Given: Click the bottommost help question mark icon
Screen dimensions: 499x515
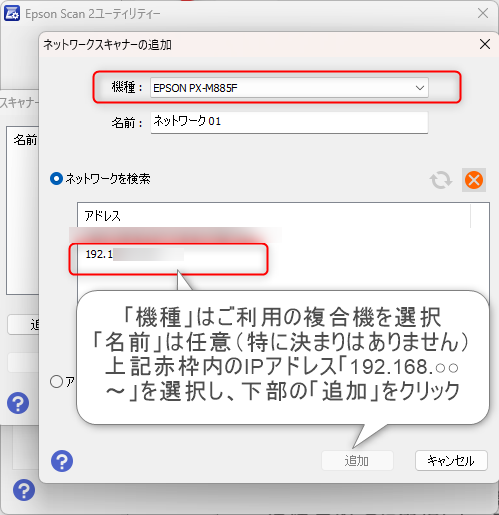Looking at the screenshot, I should tap(24, 490).
